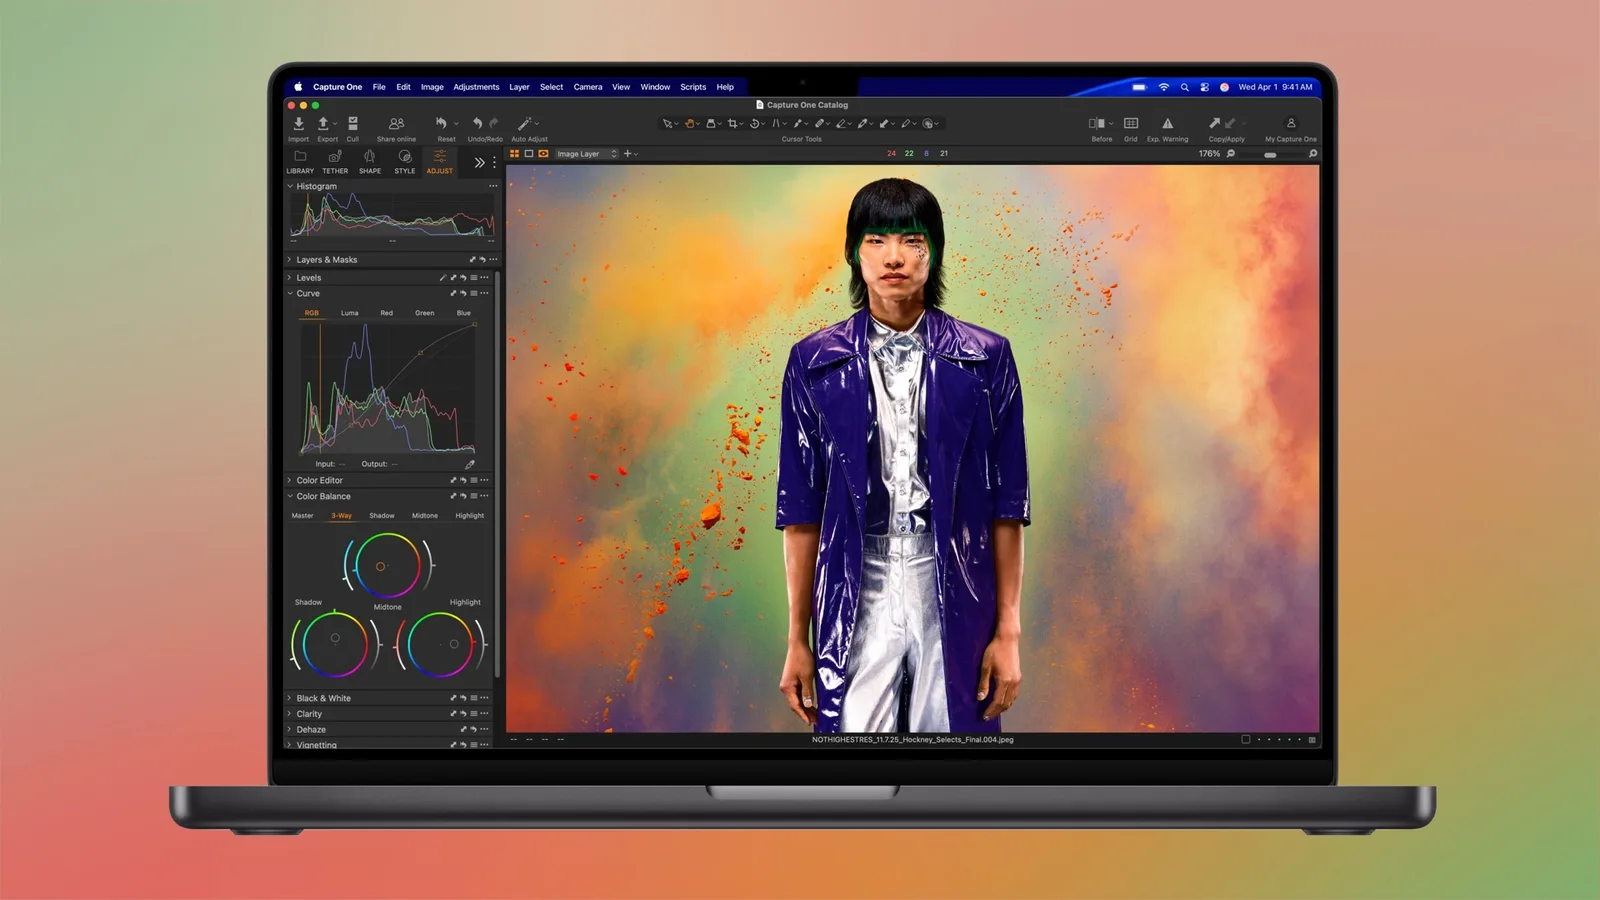Switch to multi-image grid view
Viewport: 1600px width, 900px height.
coord(515,154)
